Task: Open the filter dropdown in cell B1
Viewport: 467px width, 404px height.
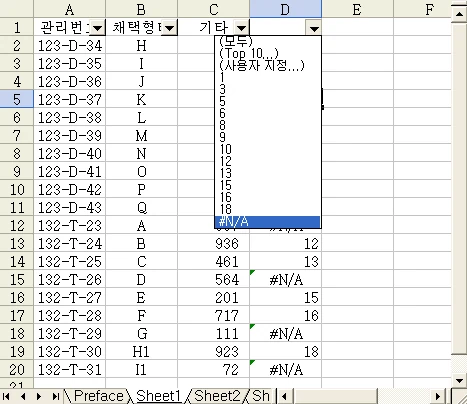Action: click(170, 28)
